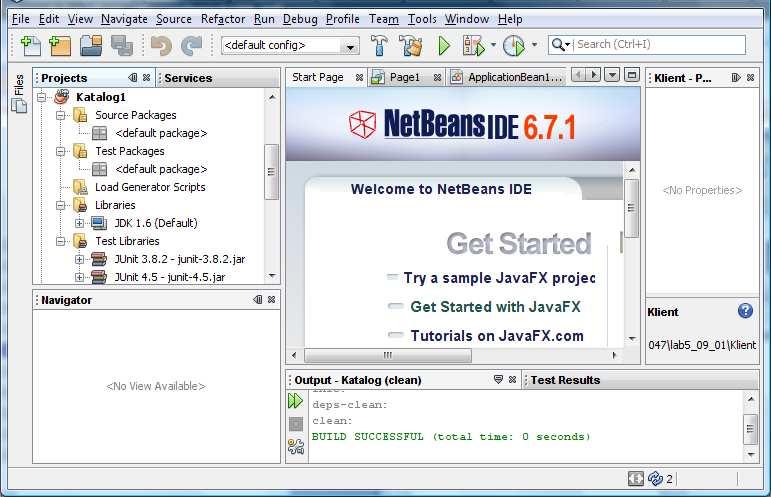Click the Profile Main Project clock icon
The height and width of the screenshot is (497, 771).
click(x=514, y=46)
